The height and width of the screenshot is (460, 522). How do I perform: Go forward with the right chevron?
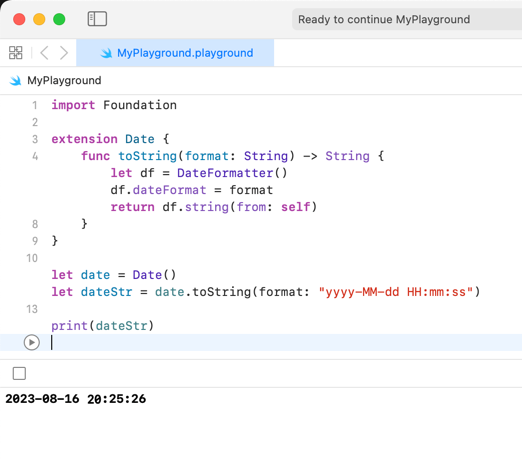[64, 53]
